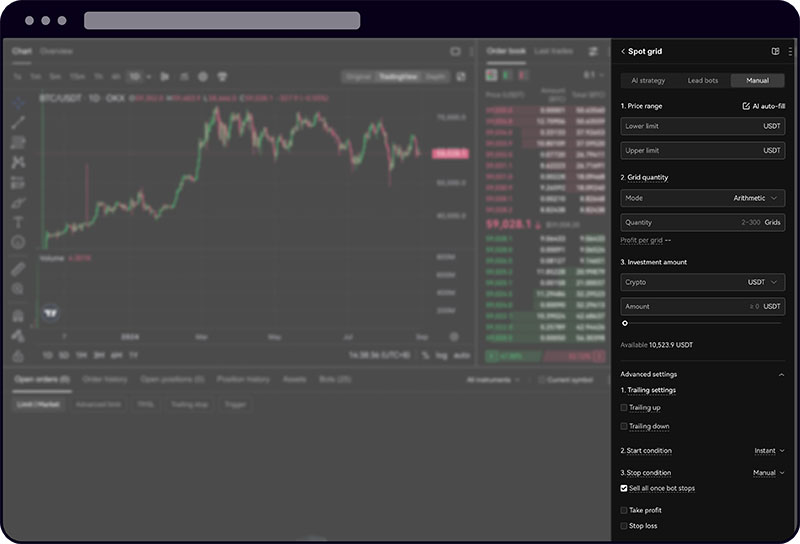Select the text tool in chart toolbar
The image size is (800, 544).
click(18, 222)
